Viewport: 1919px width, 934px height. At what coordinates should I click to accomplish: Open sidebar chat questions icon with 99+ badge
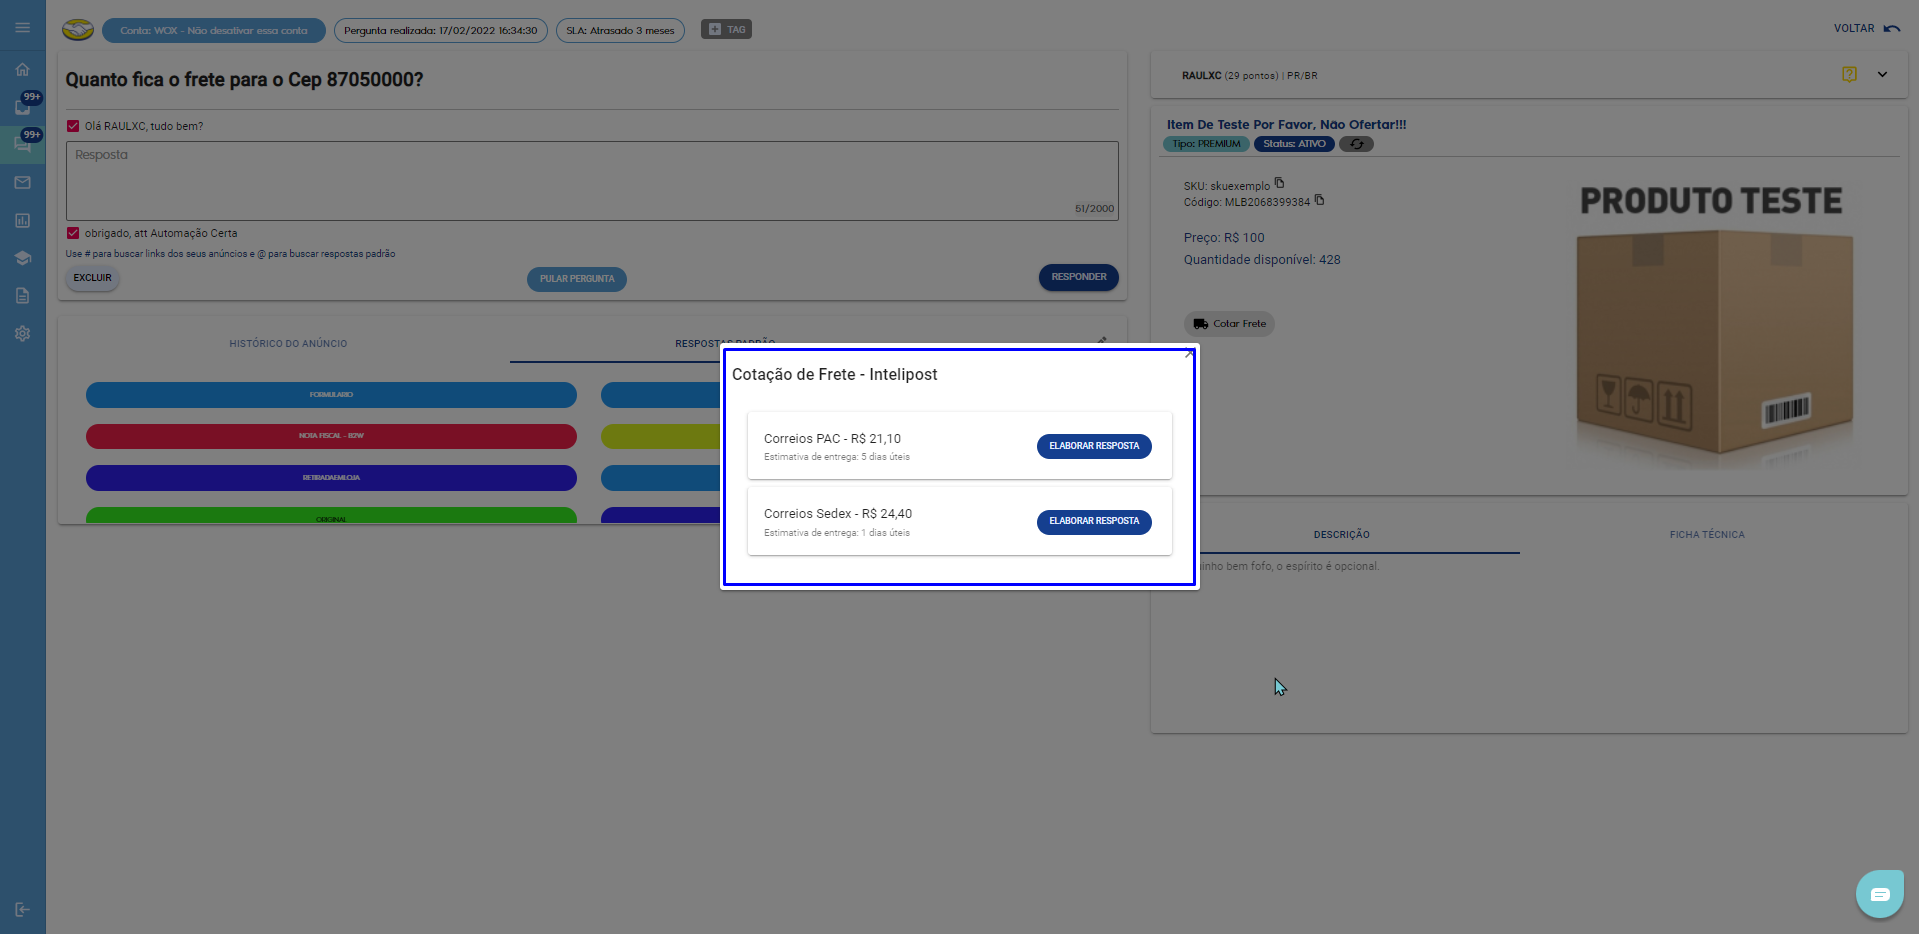point(22,144)
